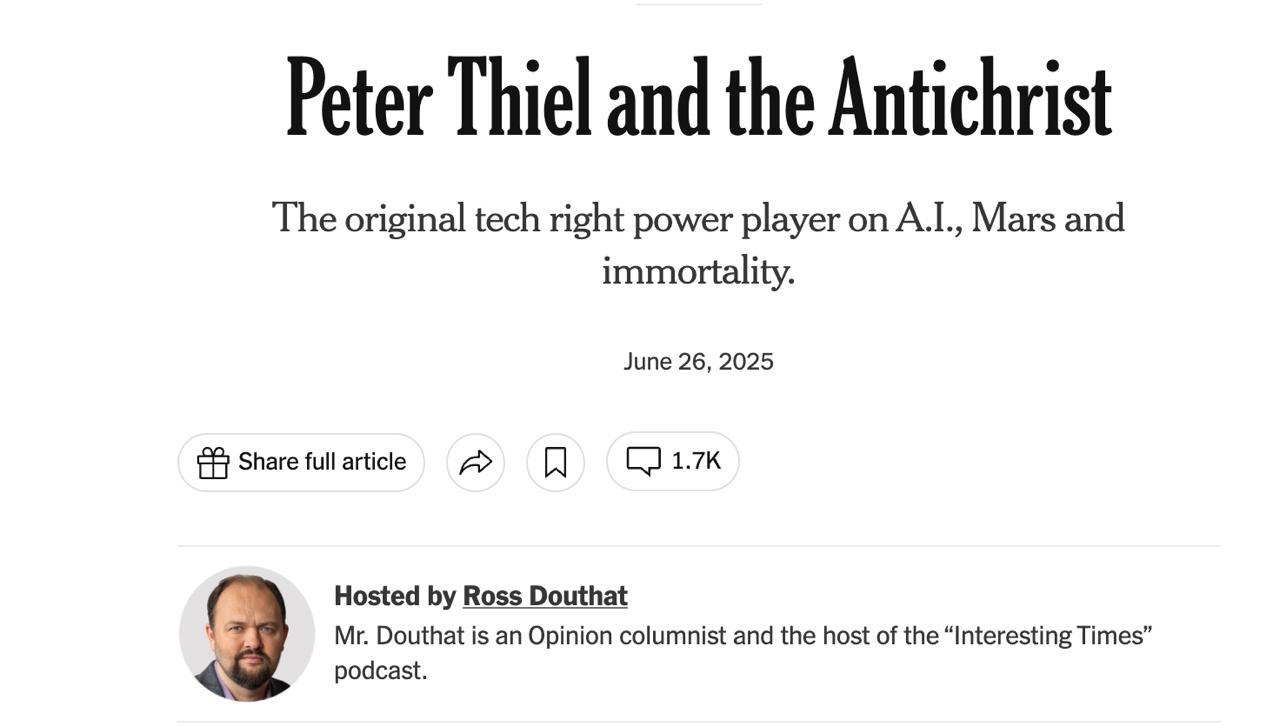Click the June 26, 2025 date
Screen dimensions: 1280x727
(698, 361)
